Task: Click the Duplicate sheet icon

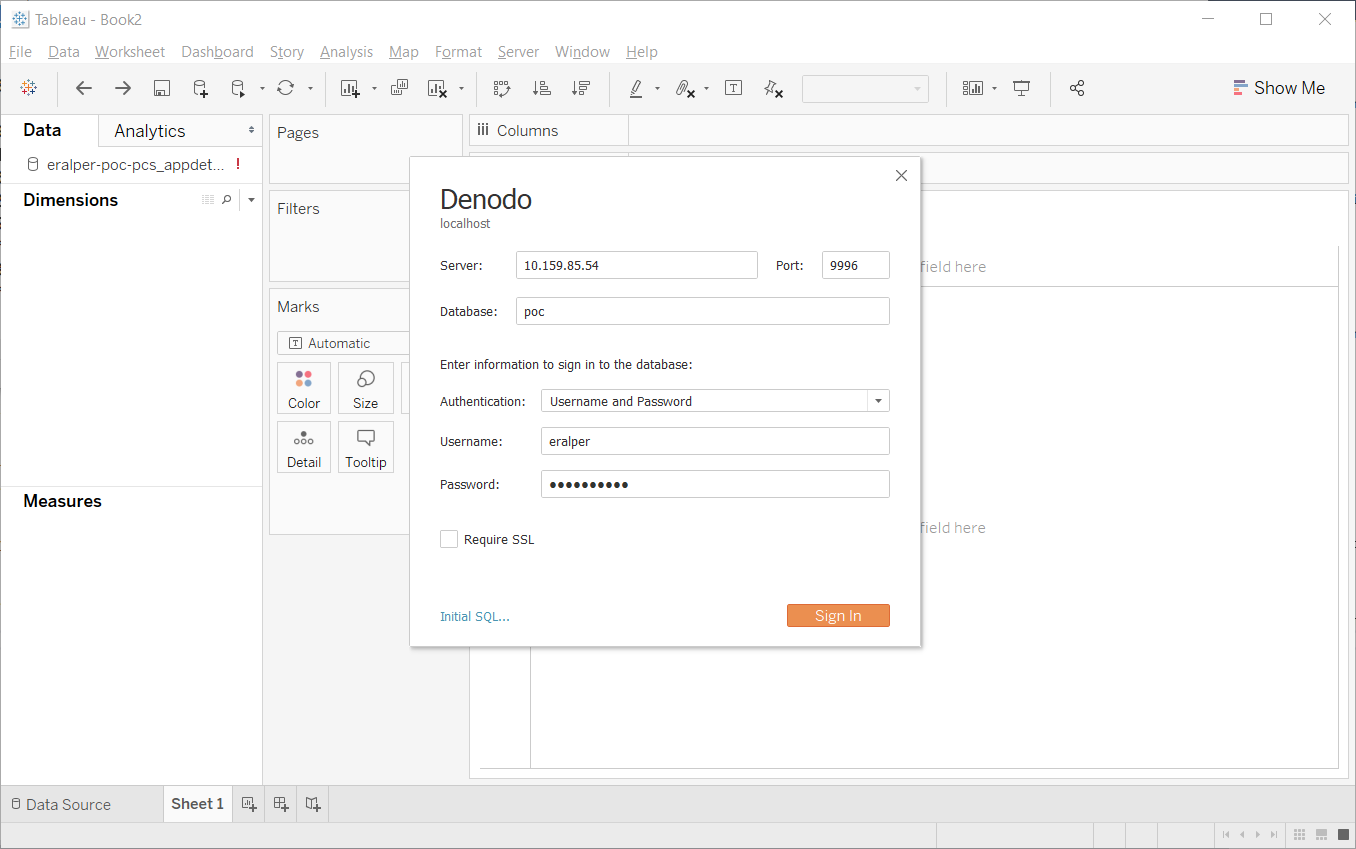Action: tap(399, 88)
